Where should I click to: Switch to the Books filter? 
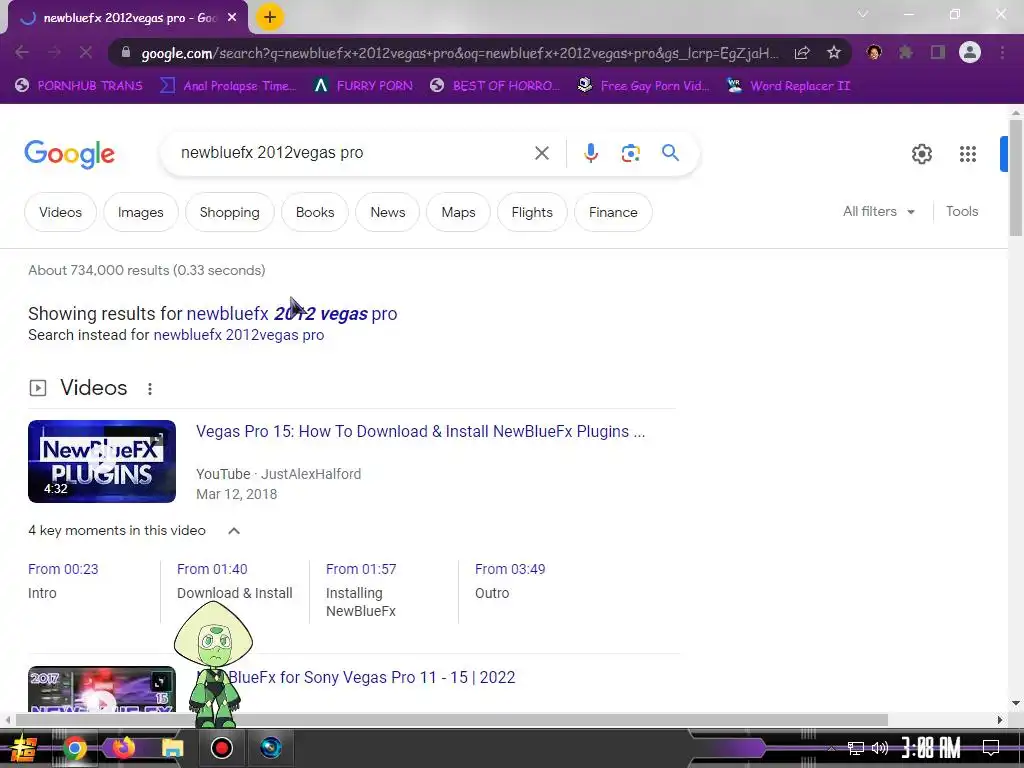[x=315, y=212]
